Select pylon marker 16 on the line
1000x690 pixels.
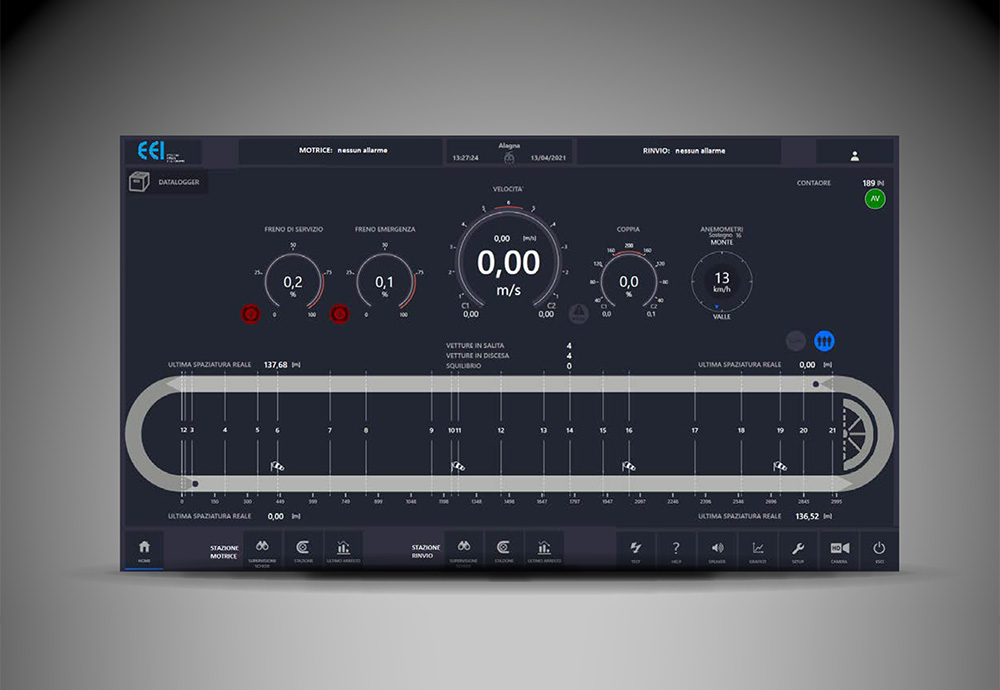(x=629, y=430)
